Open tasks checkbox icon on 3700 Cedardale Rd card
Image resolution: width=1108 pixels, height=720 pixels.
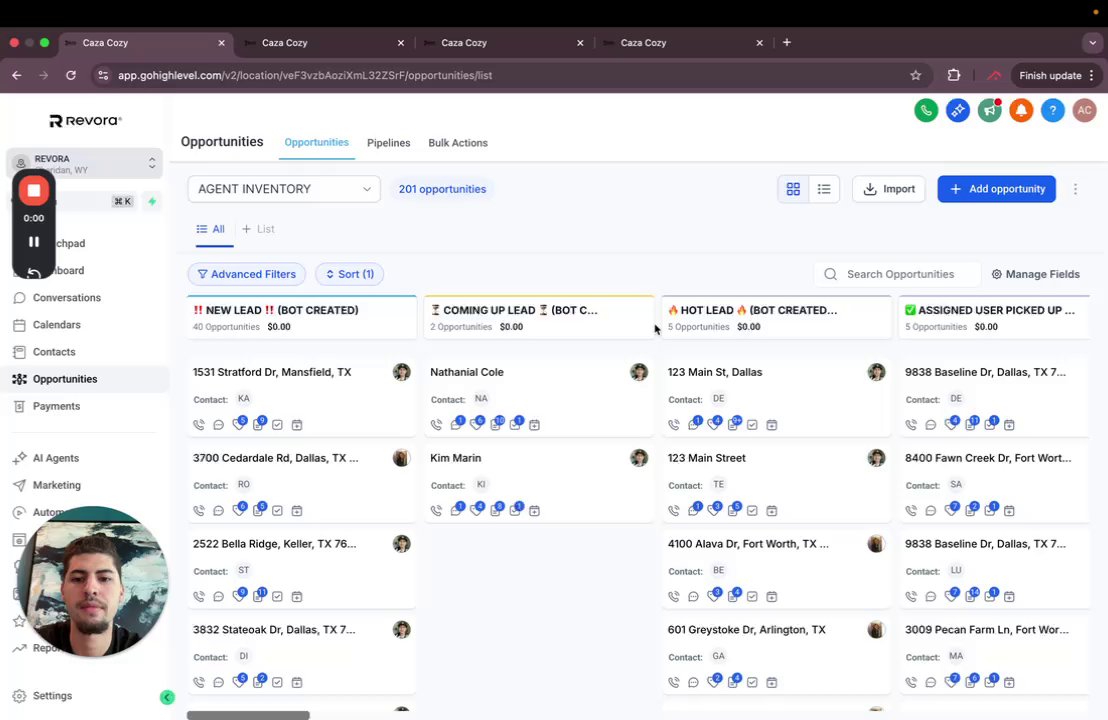pos(278,510)
